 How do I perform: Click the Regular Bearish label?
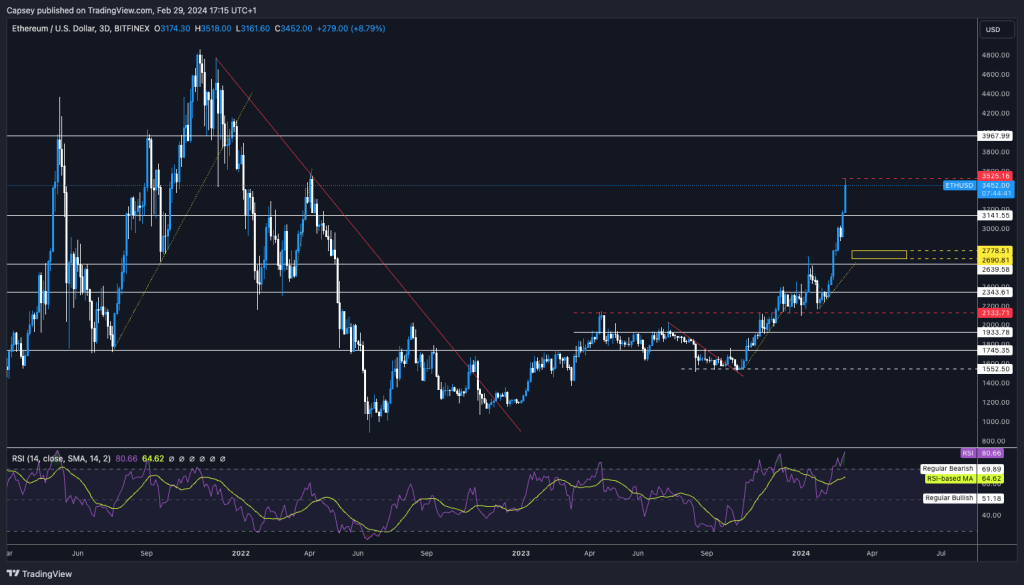[x=948, y=469]
